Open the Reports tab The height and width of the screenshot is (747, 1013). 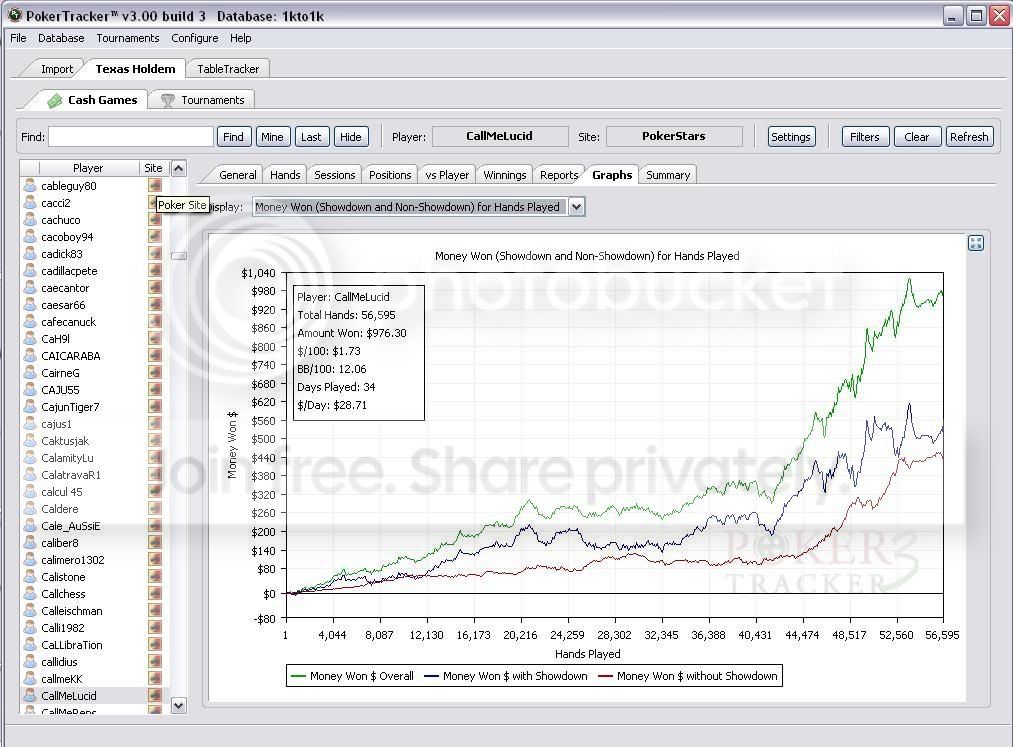click(x=559, y=174)
